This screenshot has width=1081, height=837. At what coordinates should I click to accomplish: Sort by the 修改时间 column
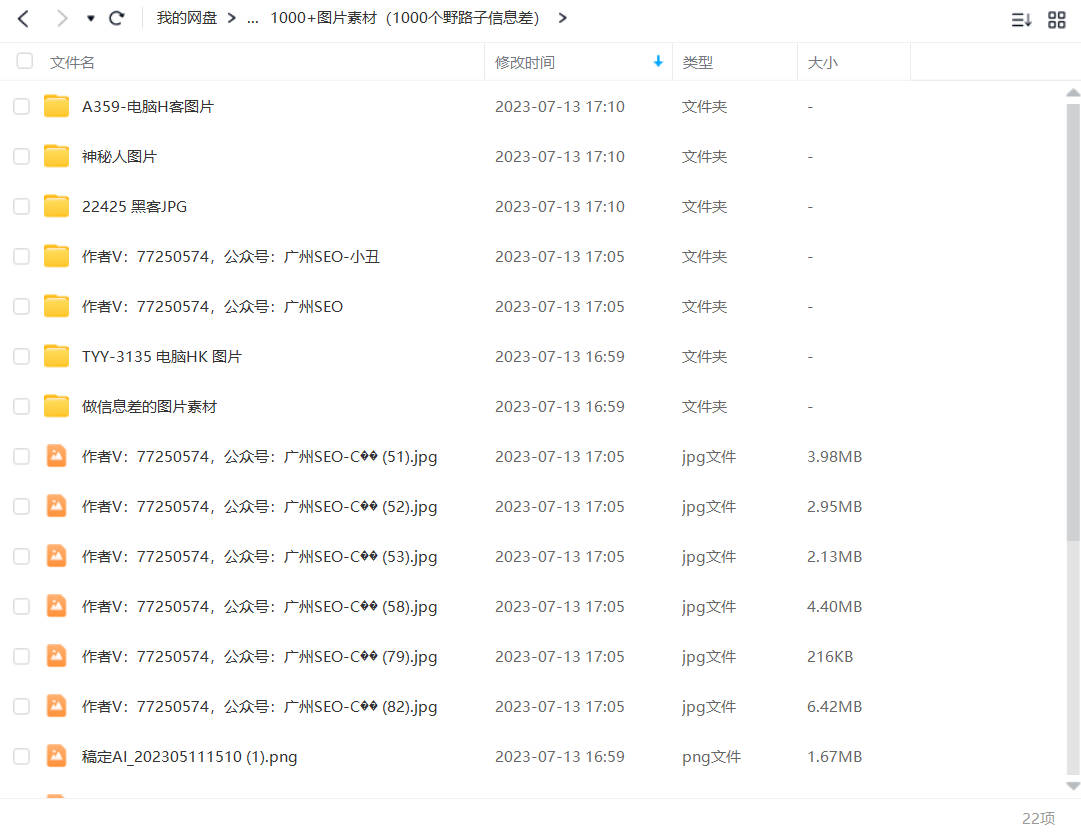click(x=525, y=63)
